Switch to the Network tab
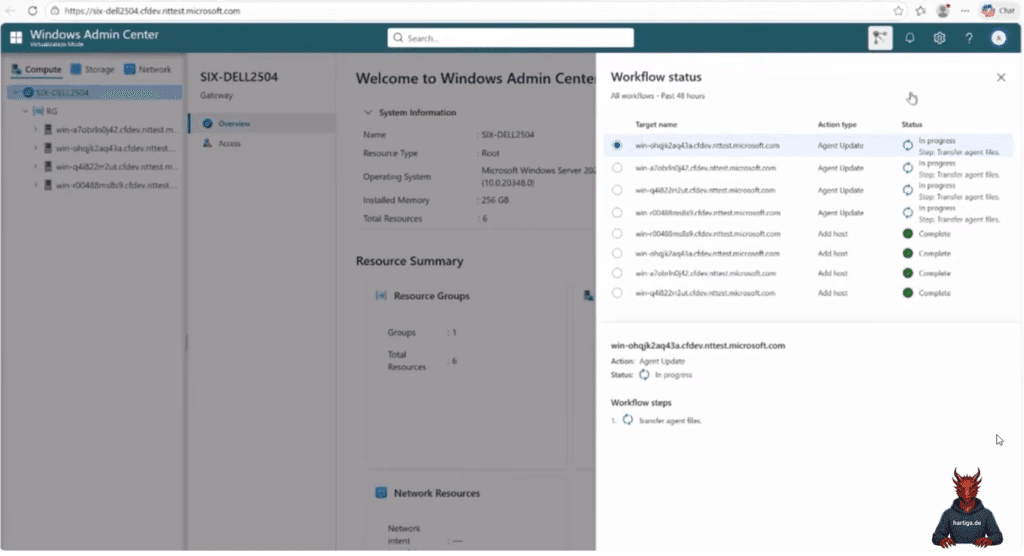 pos(148,69)
